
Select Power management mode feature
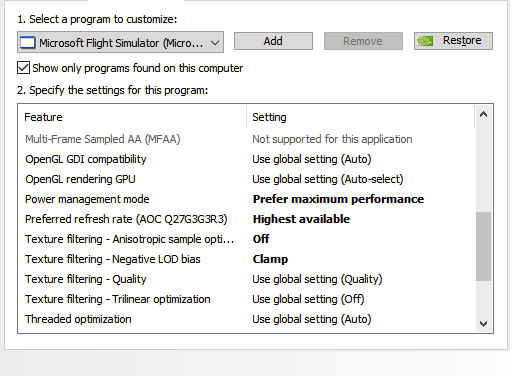click(x=87, y=199)
